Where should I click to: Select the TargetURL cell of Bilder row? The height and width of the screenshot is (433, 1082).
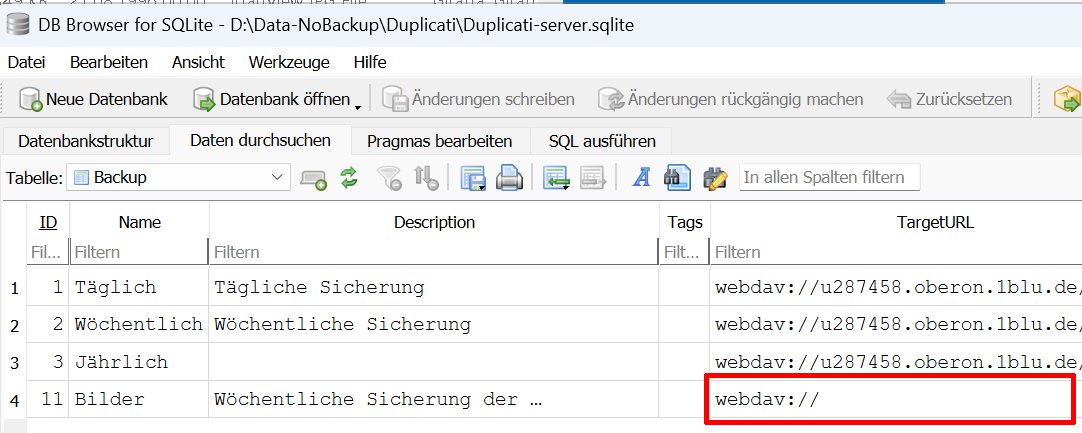tap(889, 399)
